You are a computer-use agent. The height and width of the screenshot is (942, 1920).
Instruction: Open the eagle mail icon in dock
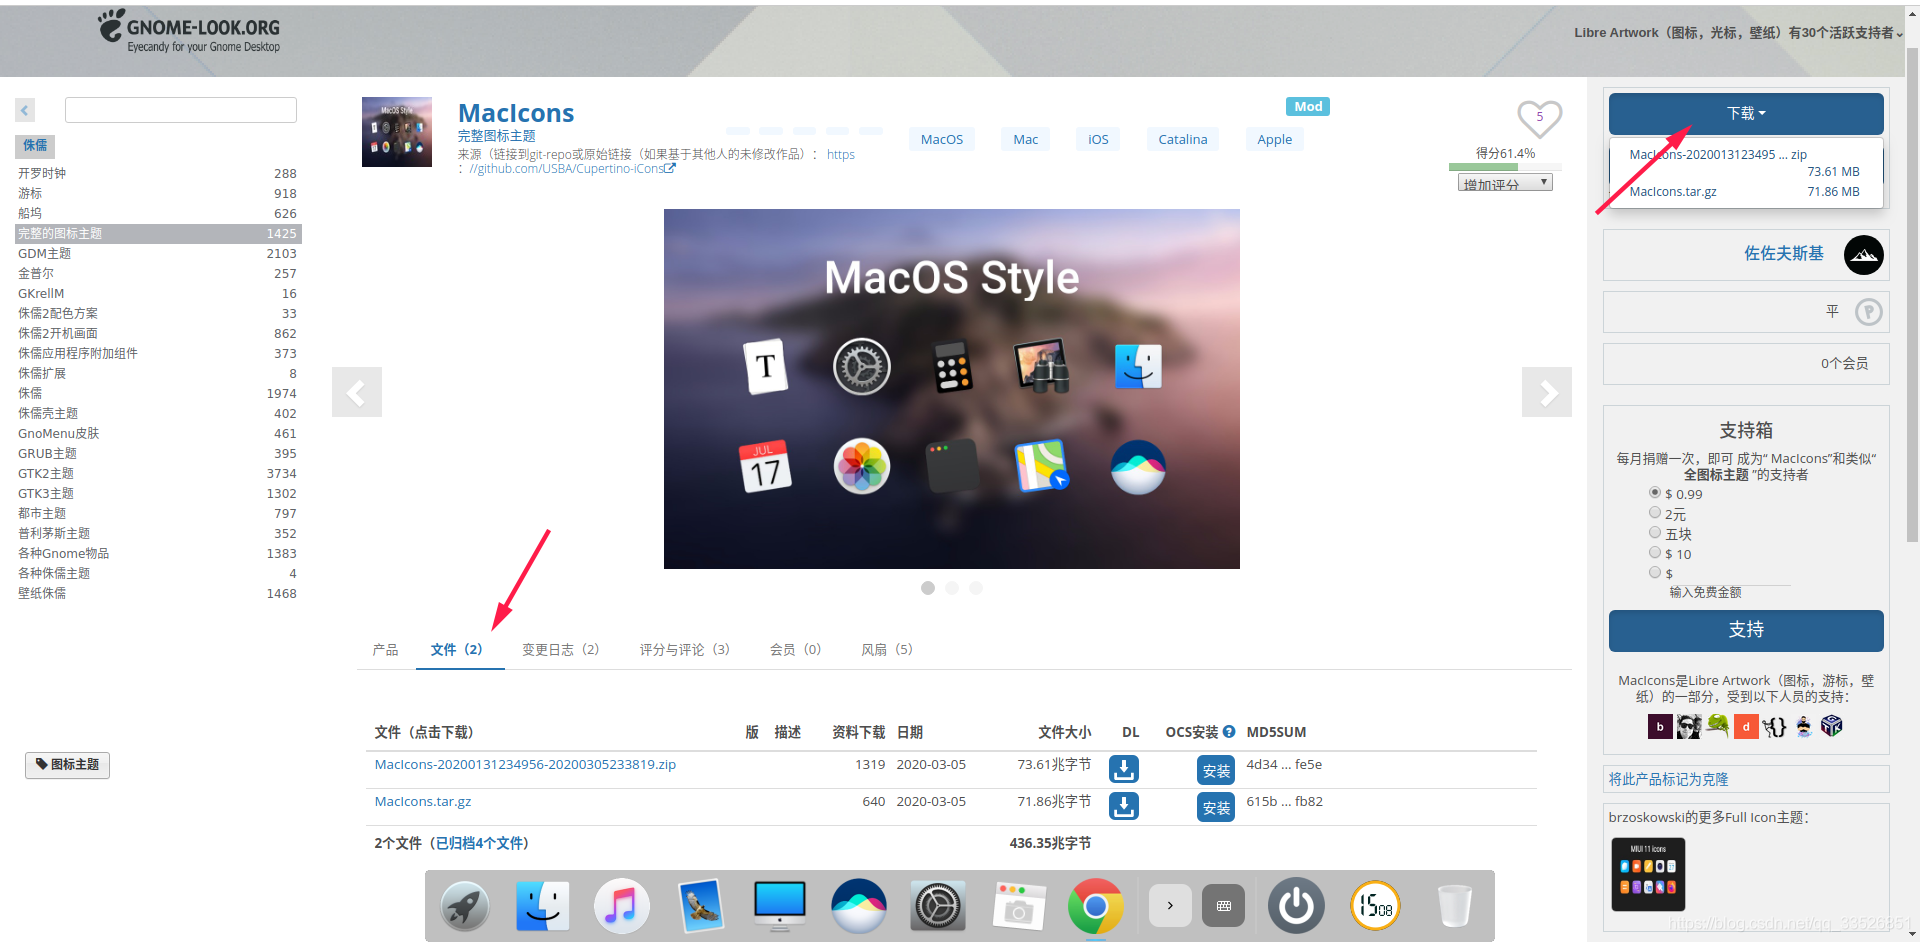(x=700, y=906)
